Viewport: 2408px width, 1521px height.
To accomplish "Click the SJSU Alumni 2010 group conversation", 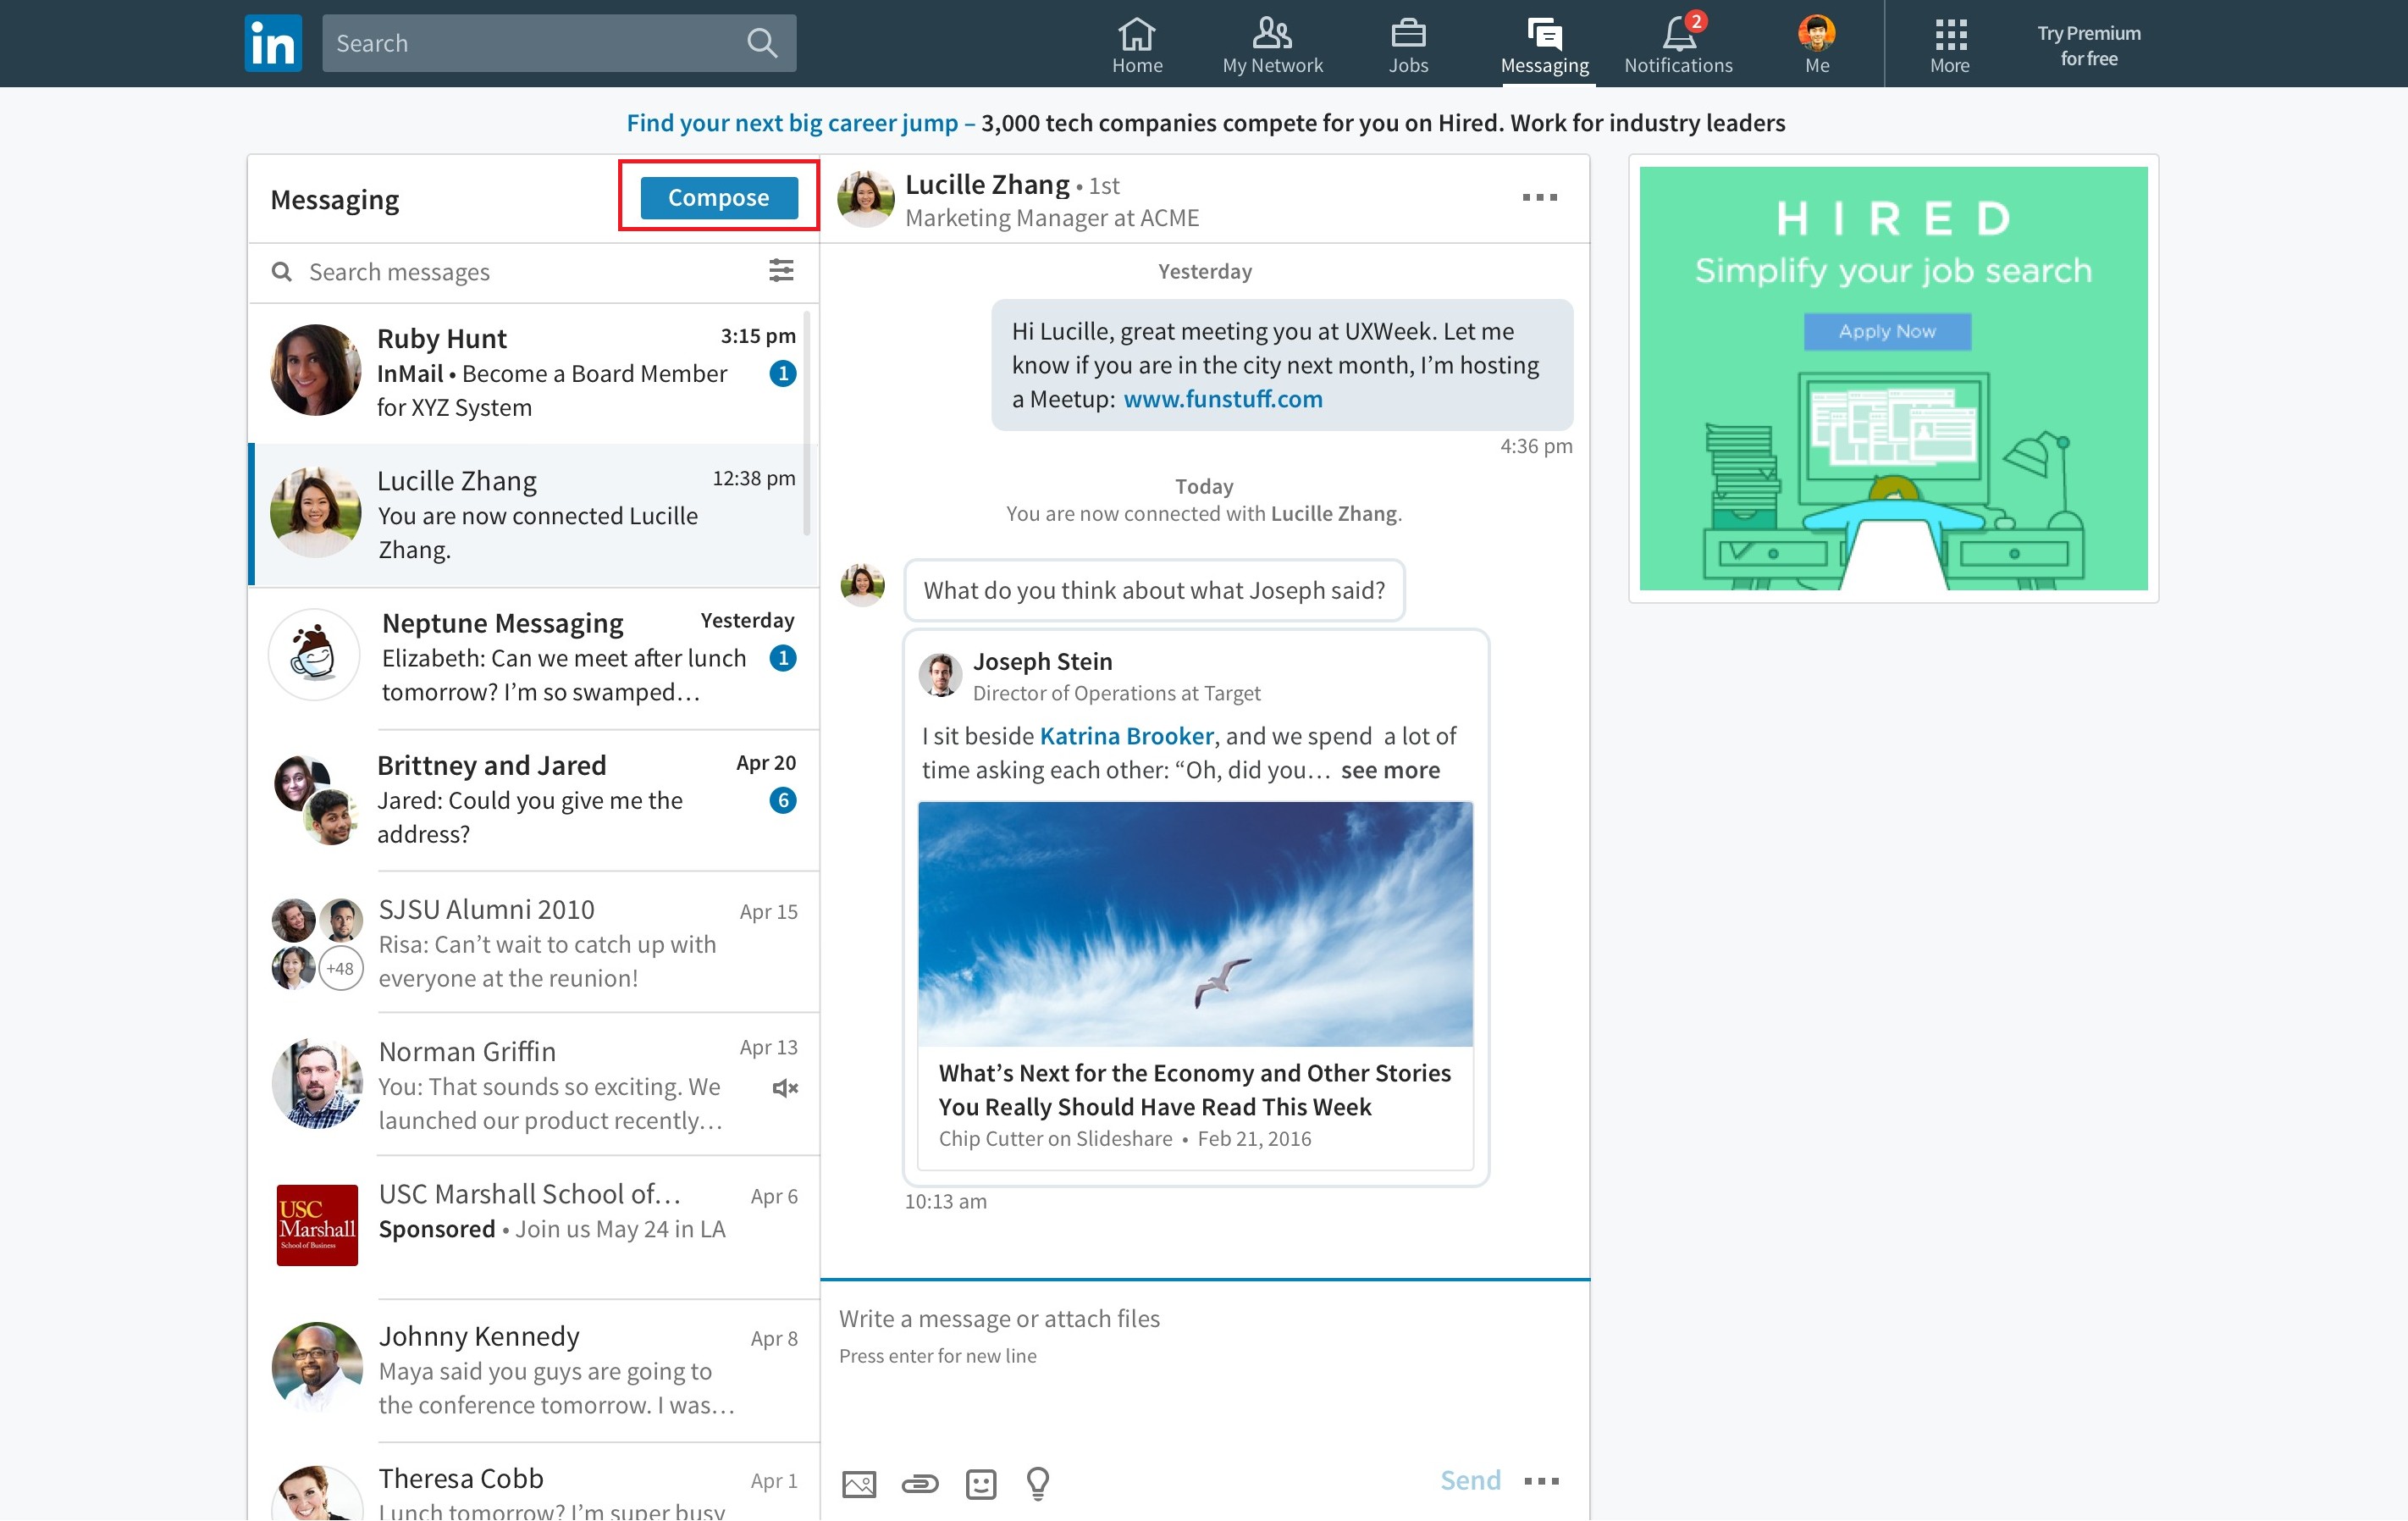I will [x=534, y=943].
